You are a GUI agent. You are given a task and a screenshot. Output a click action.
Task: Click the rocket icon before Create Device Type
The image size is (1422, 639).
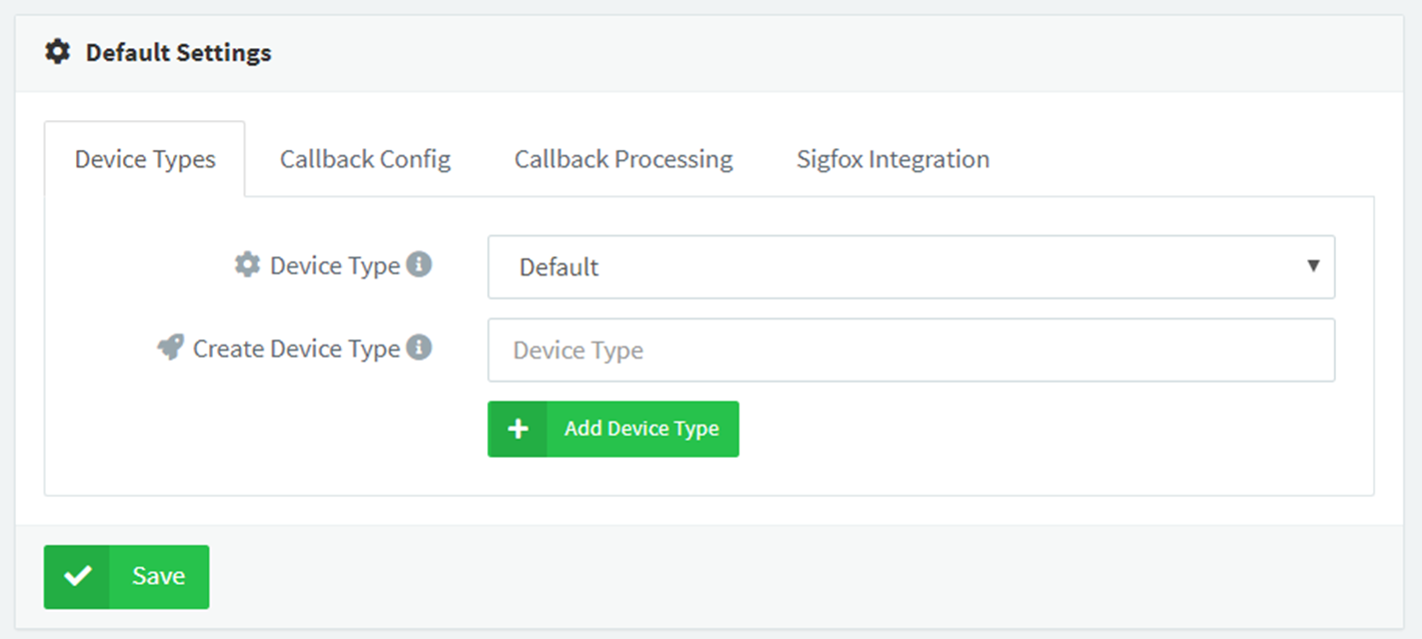point(171,348)
